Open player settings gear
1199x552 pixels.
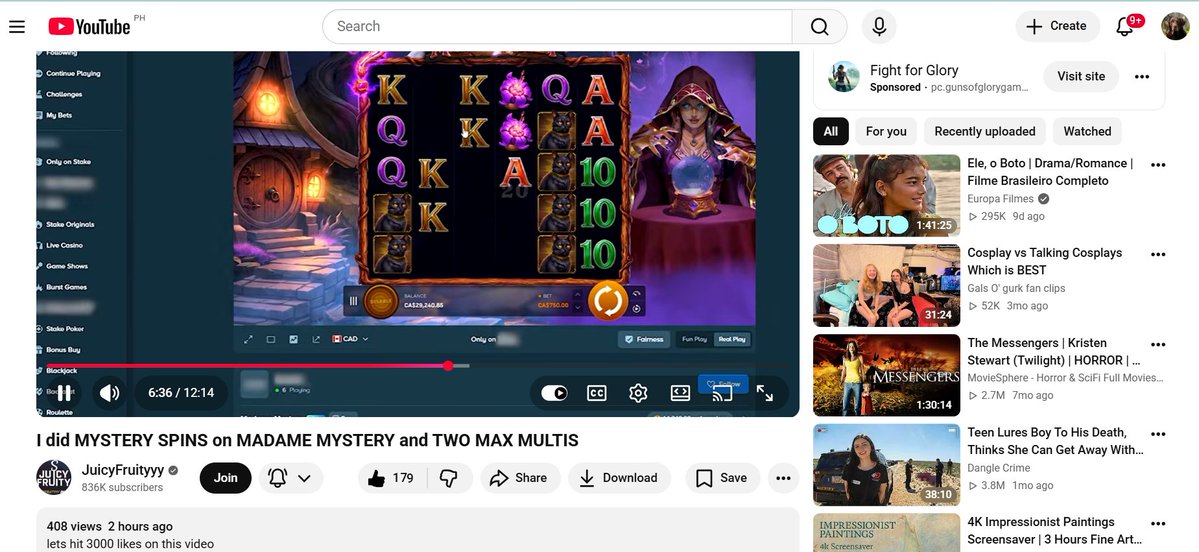[638, 393]
